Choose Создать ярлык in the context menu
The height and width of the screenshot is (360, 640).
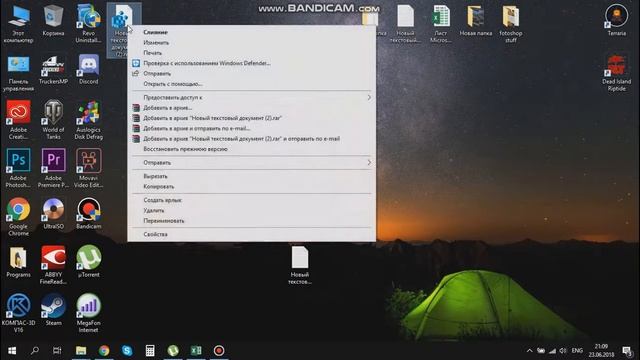(251, 200)
